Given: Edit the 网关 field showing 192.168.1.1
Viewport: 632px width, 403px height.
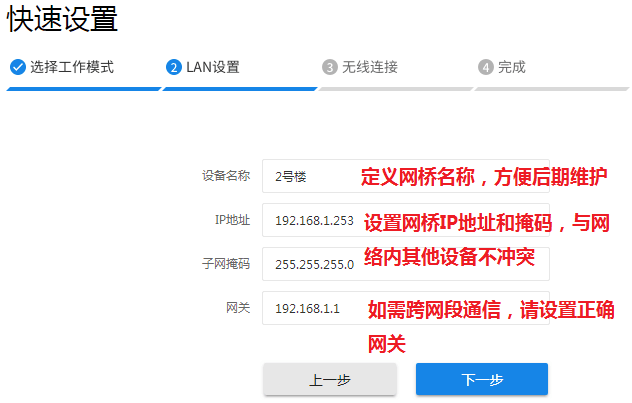Looking at the screenshot, I should [x=310, y=309].
